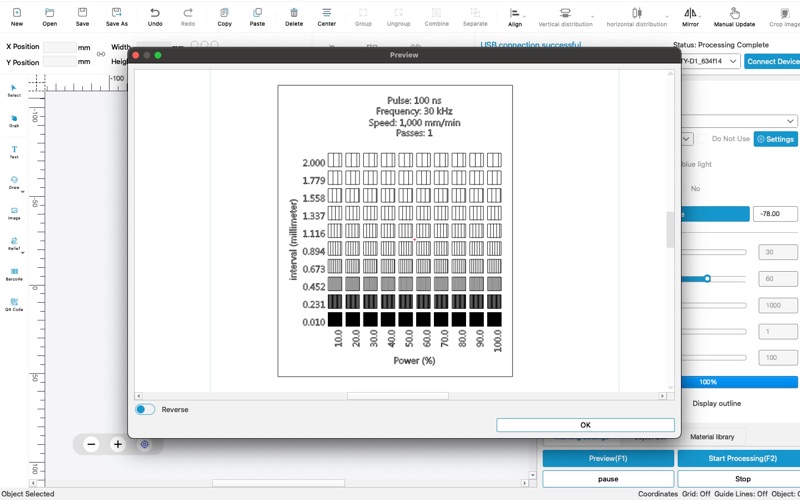Choose the Barcode tool
The width and height of the screenshot is (800, 500).
pos(14,274)
